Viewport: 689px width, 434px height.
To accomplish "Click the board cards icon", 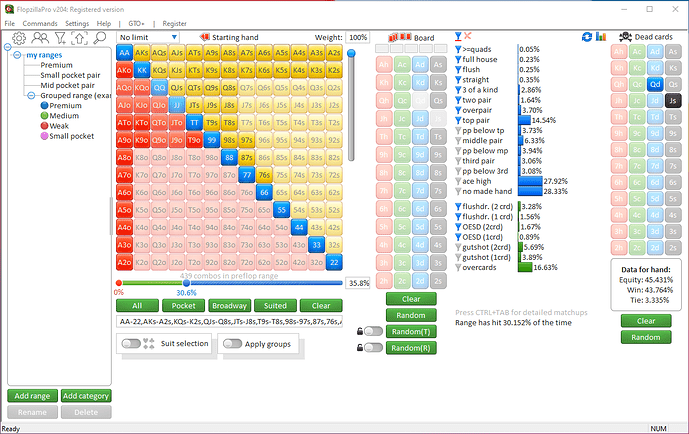I will 400,37.
